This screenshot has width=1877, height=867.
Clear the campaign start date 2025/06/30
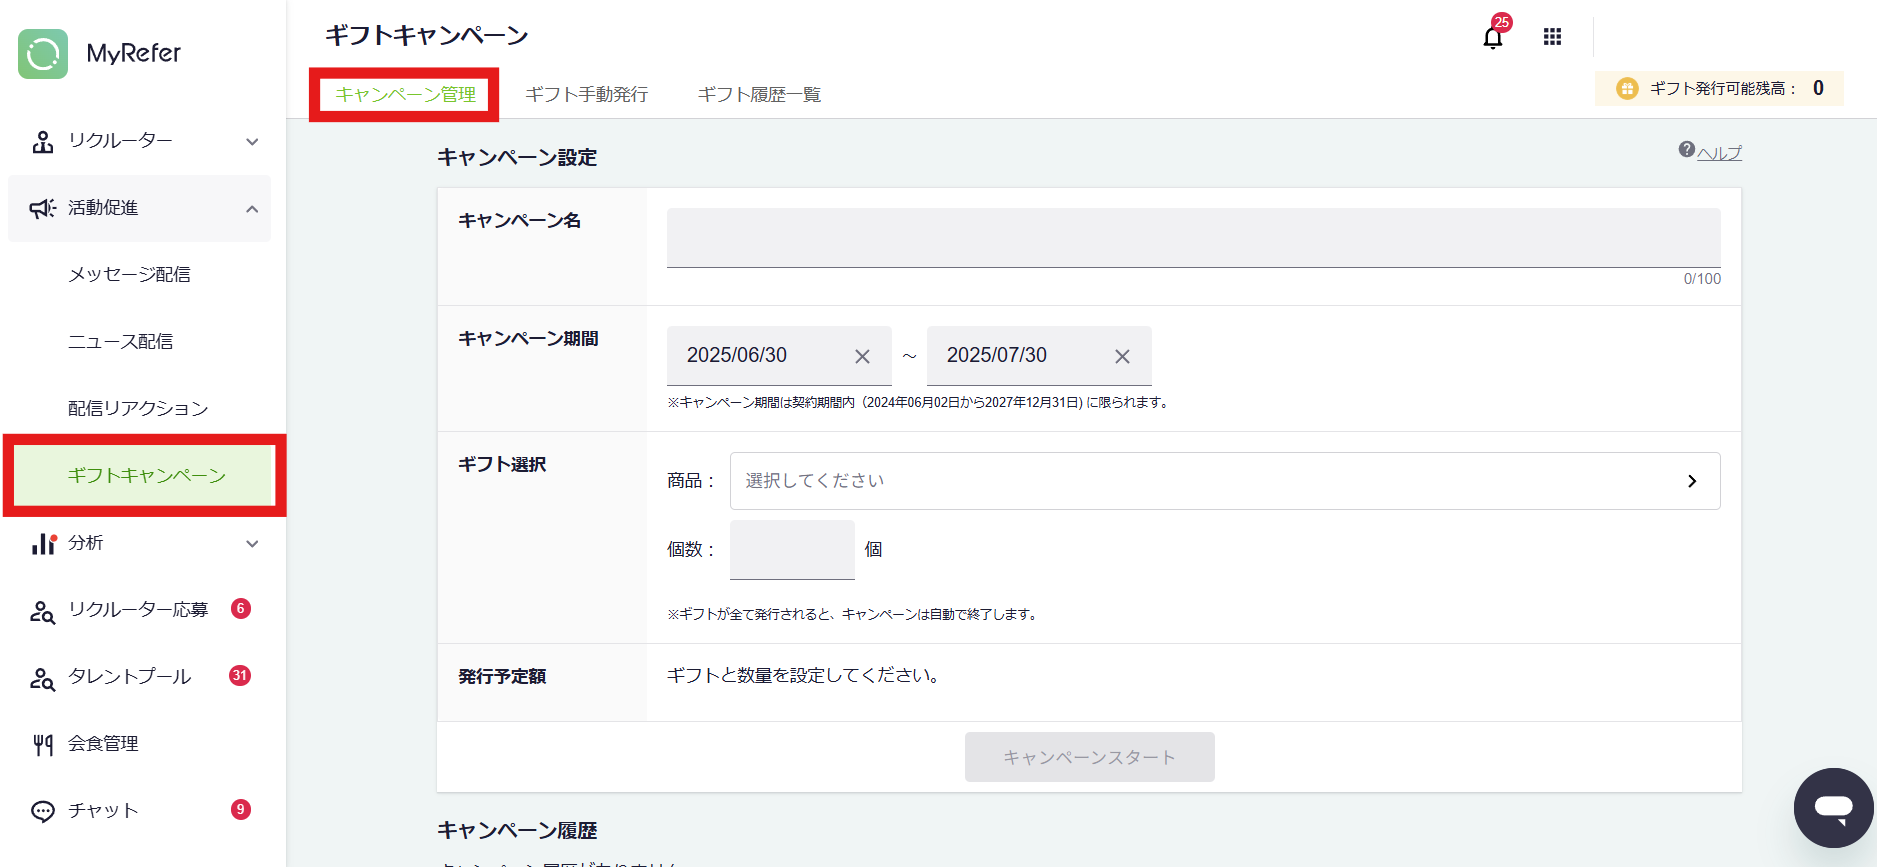point(862,356)
